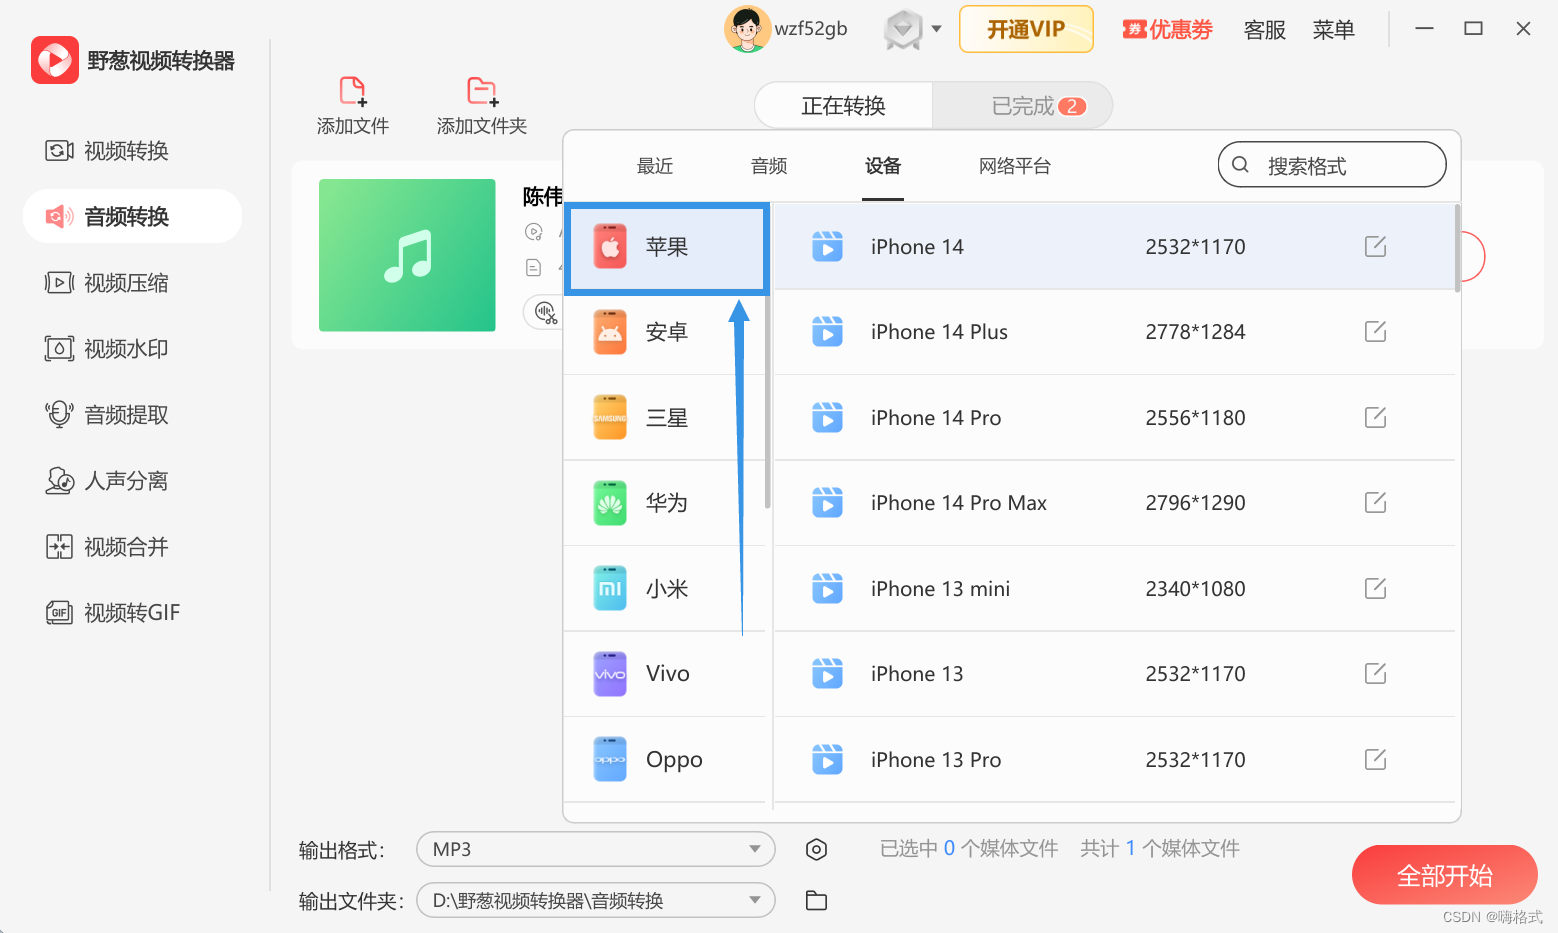1558x933 pixels.
Task: Select iPhone 14 preset
Action: pyautogui.click(x=1114, y=247)
